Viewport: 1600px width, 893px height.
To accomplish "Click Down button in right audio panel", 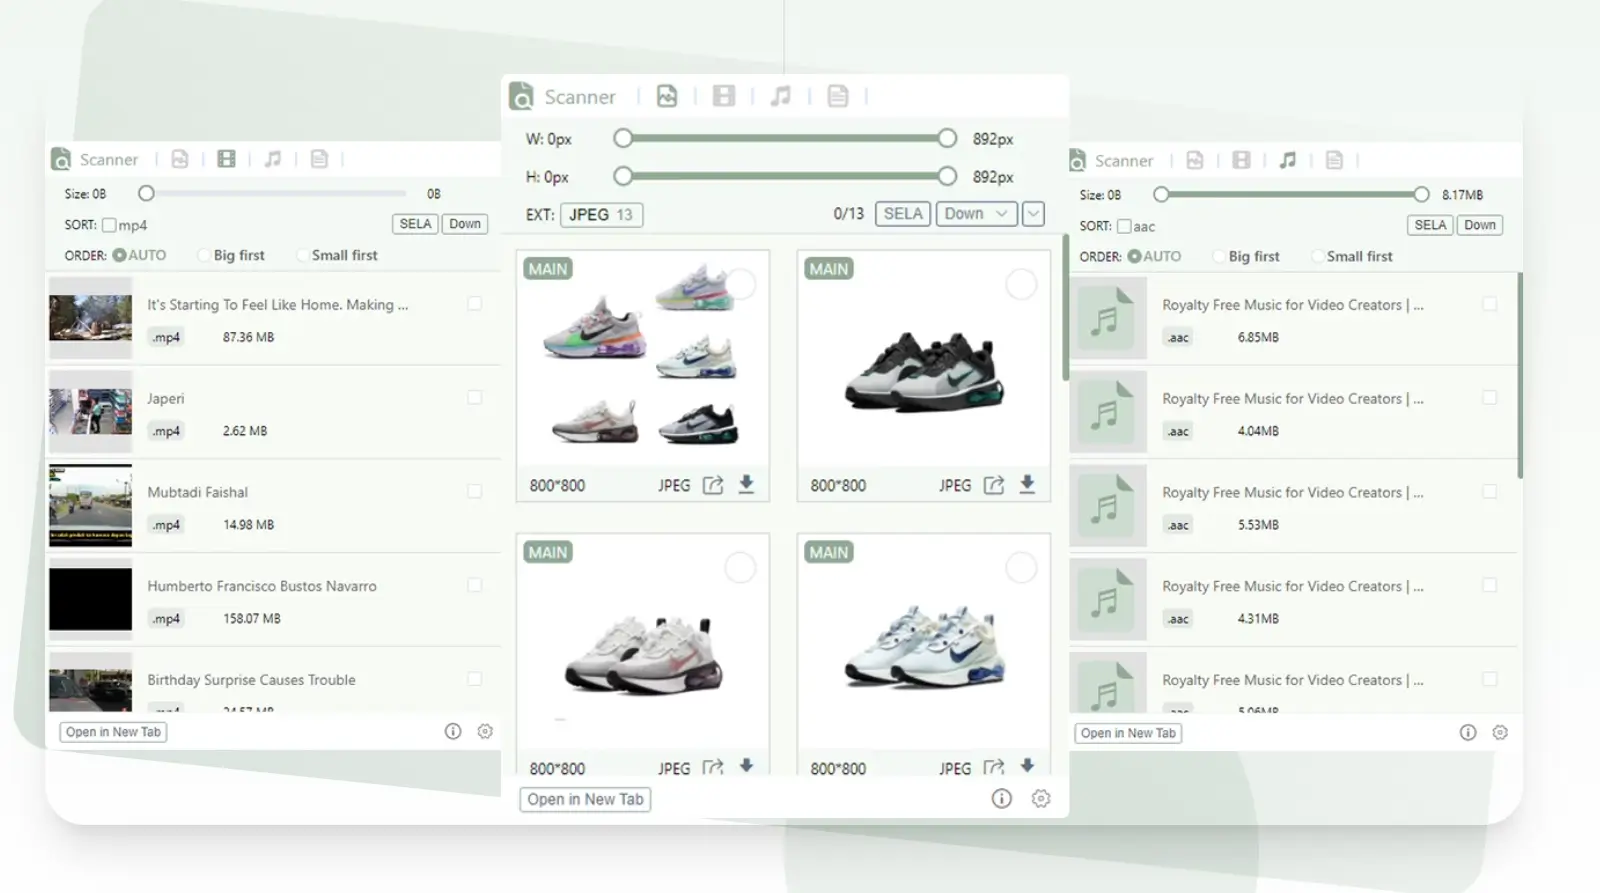I will [1480, 225].
